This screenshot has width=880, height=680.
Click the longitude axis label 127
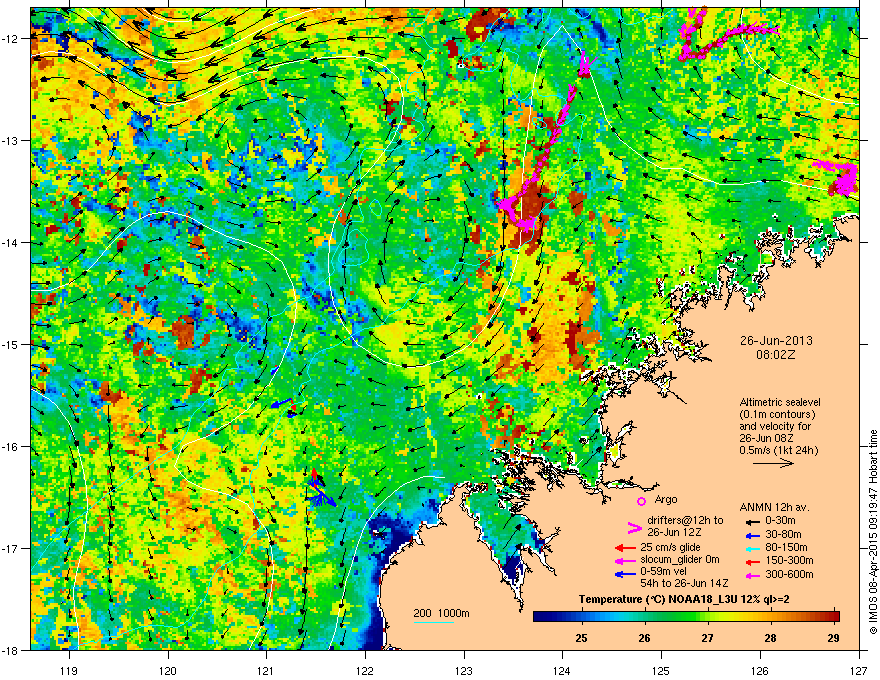click(859, 670)
